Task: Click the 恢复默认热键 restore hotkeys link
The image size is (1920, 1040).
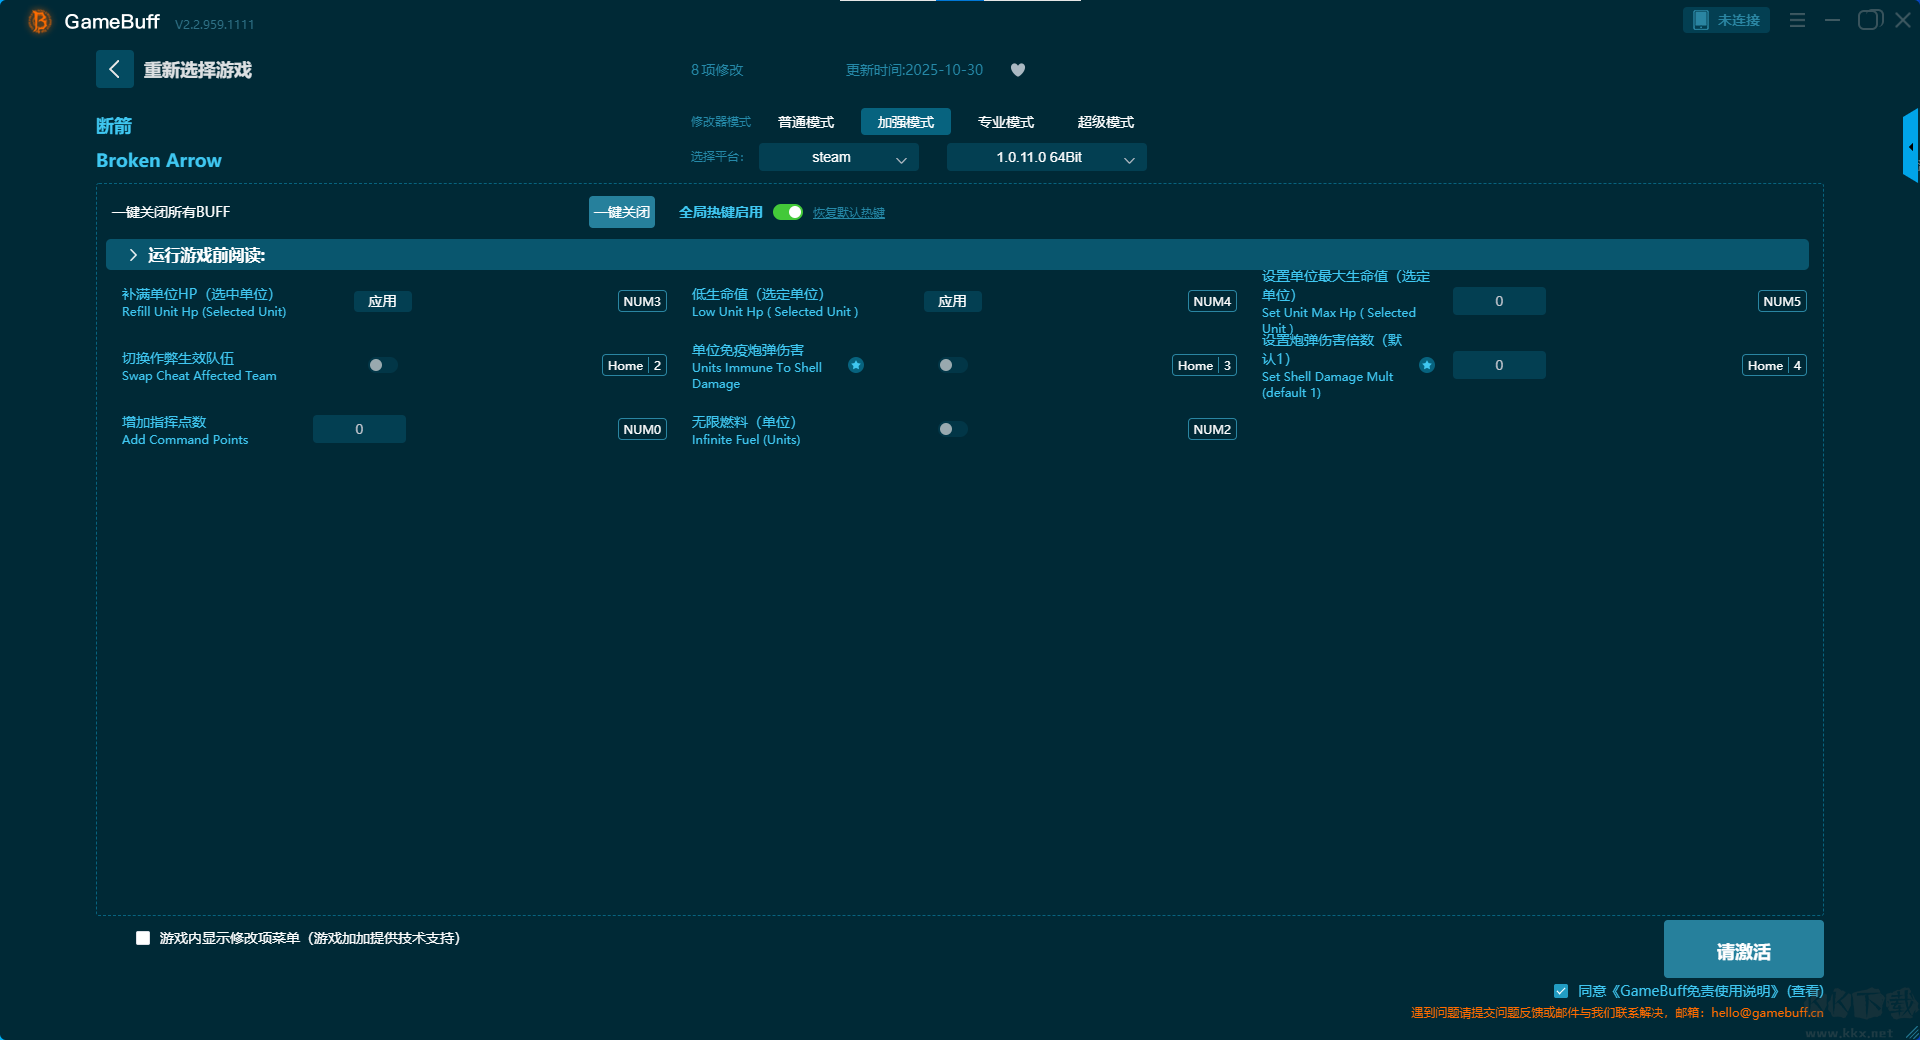Action: (848, 213)
